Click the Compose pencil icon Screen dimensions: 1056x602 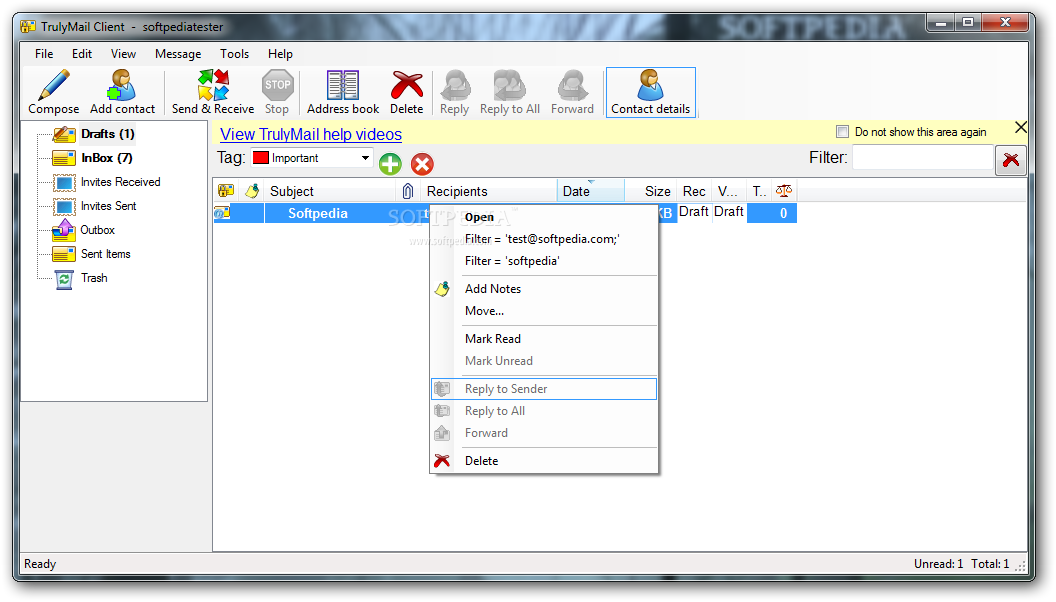tap(54, 85)
